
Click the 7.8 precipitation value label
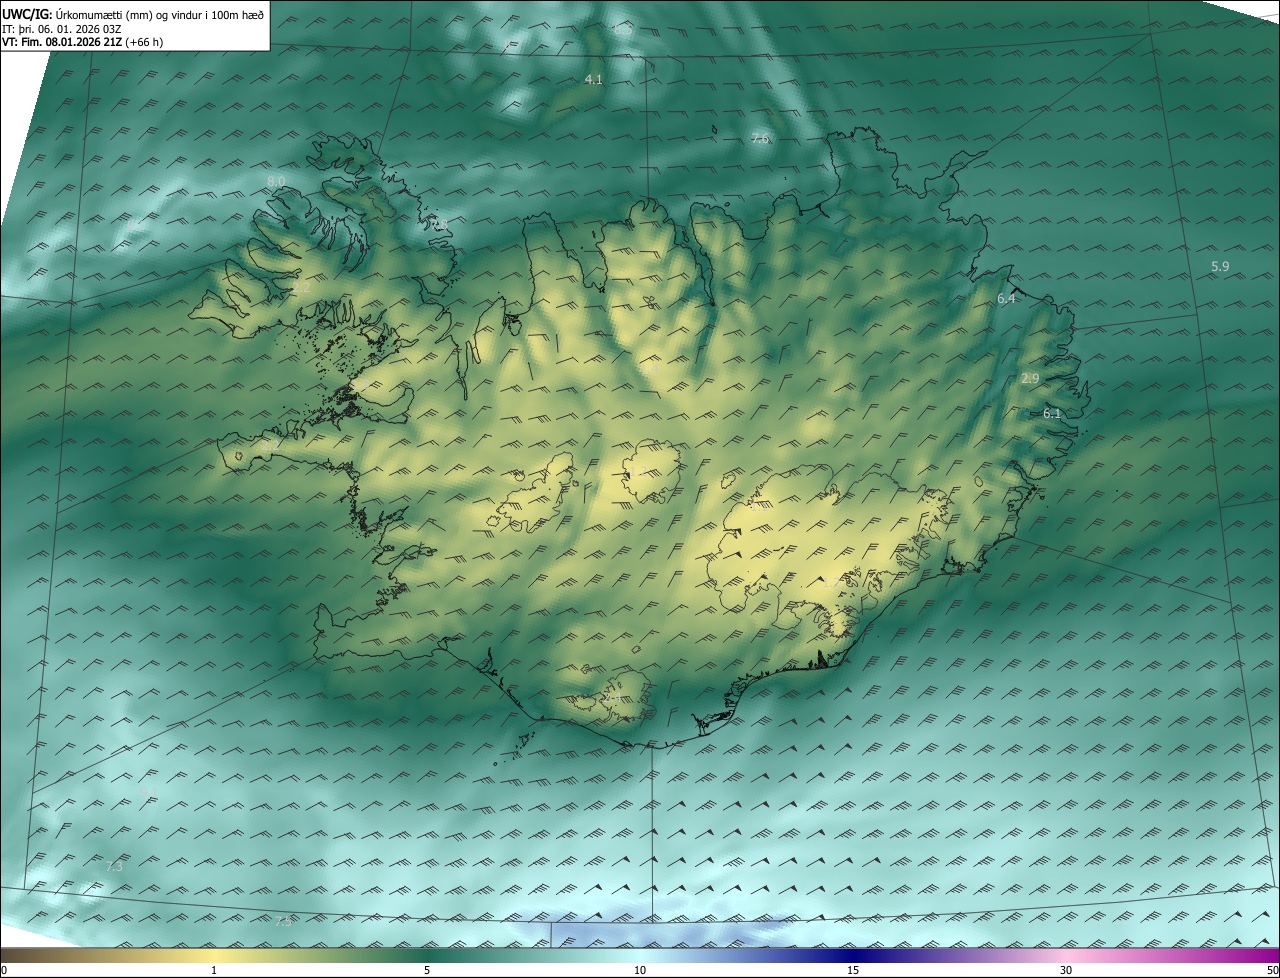(440, 222)
